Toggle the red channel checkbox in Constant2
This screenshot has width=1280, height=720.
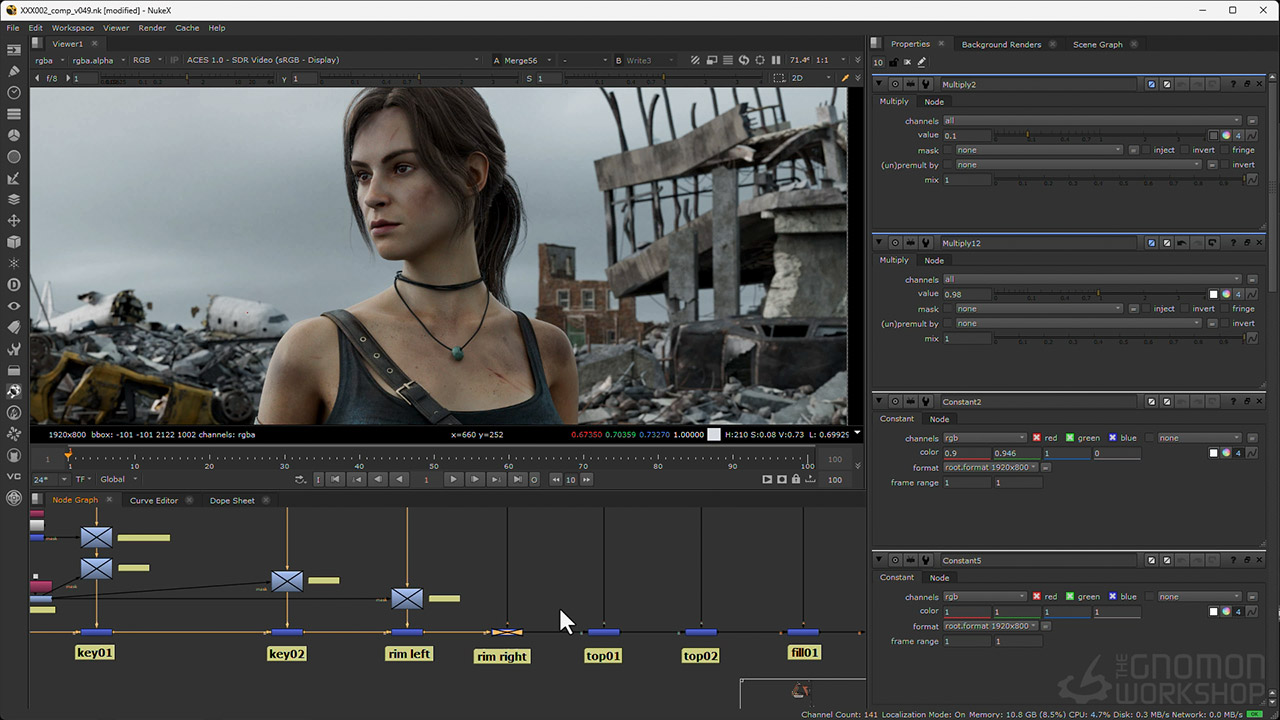(1037, 438)
